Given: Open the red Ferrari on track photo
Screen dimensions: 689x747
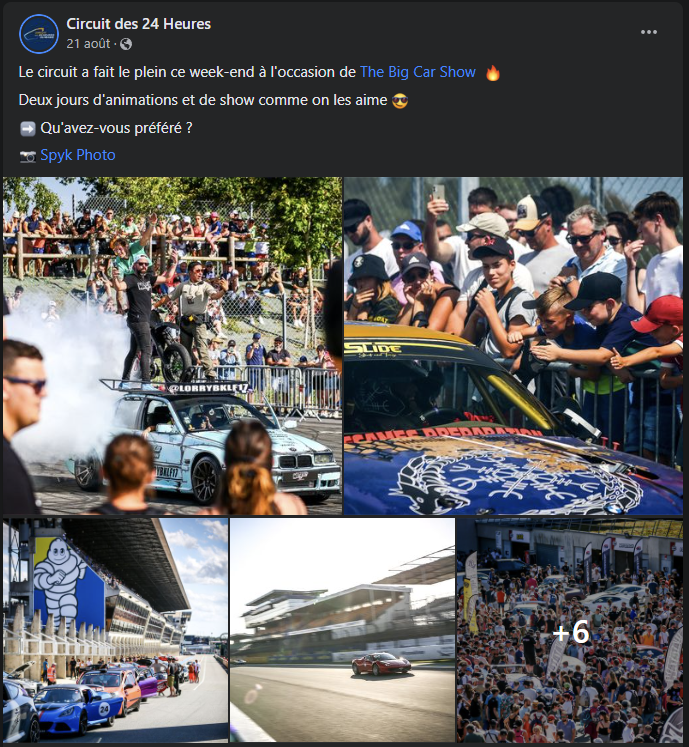Looking at the screenshot, I should (x=342, y=630).
